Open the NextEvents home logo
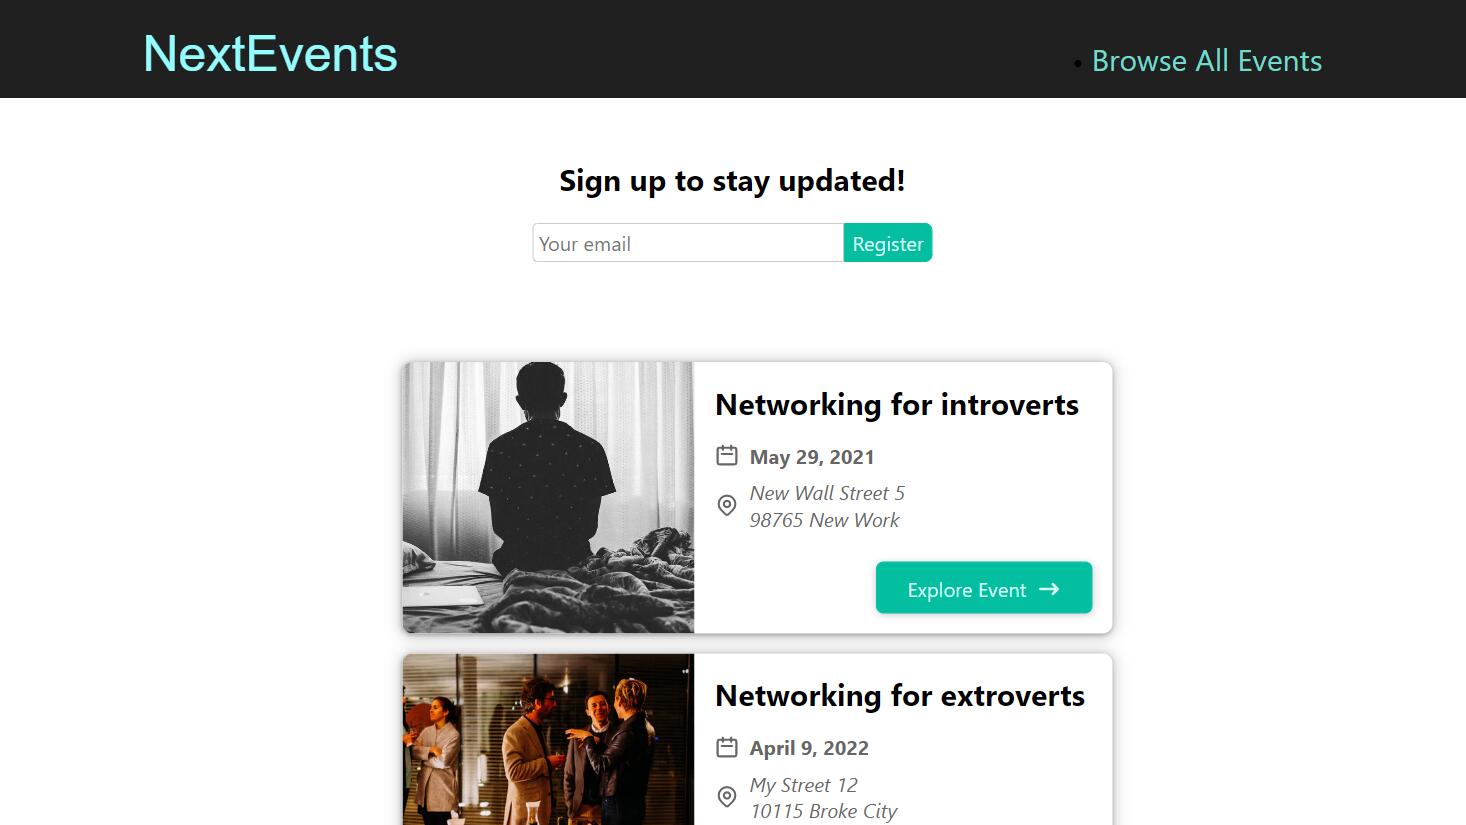The image size is (1466, 825). pyautogui.click(x=270, y=54)
